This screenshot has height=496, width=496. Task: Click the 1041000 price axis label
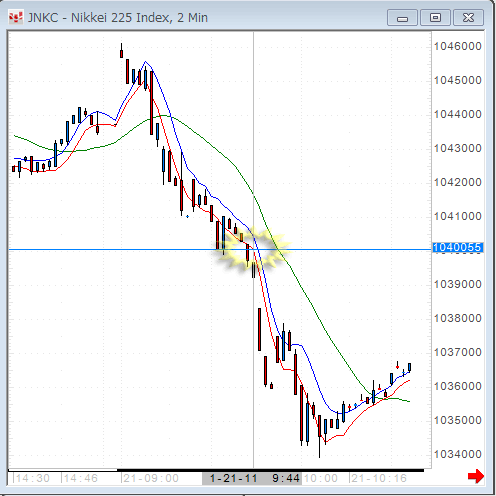457,216
